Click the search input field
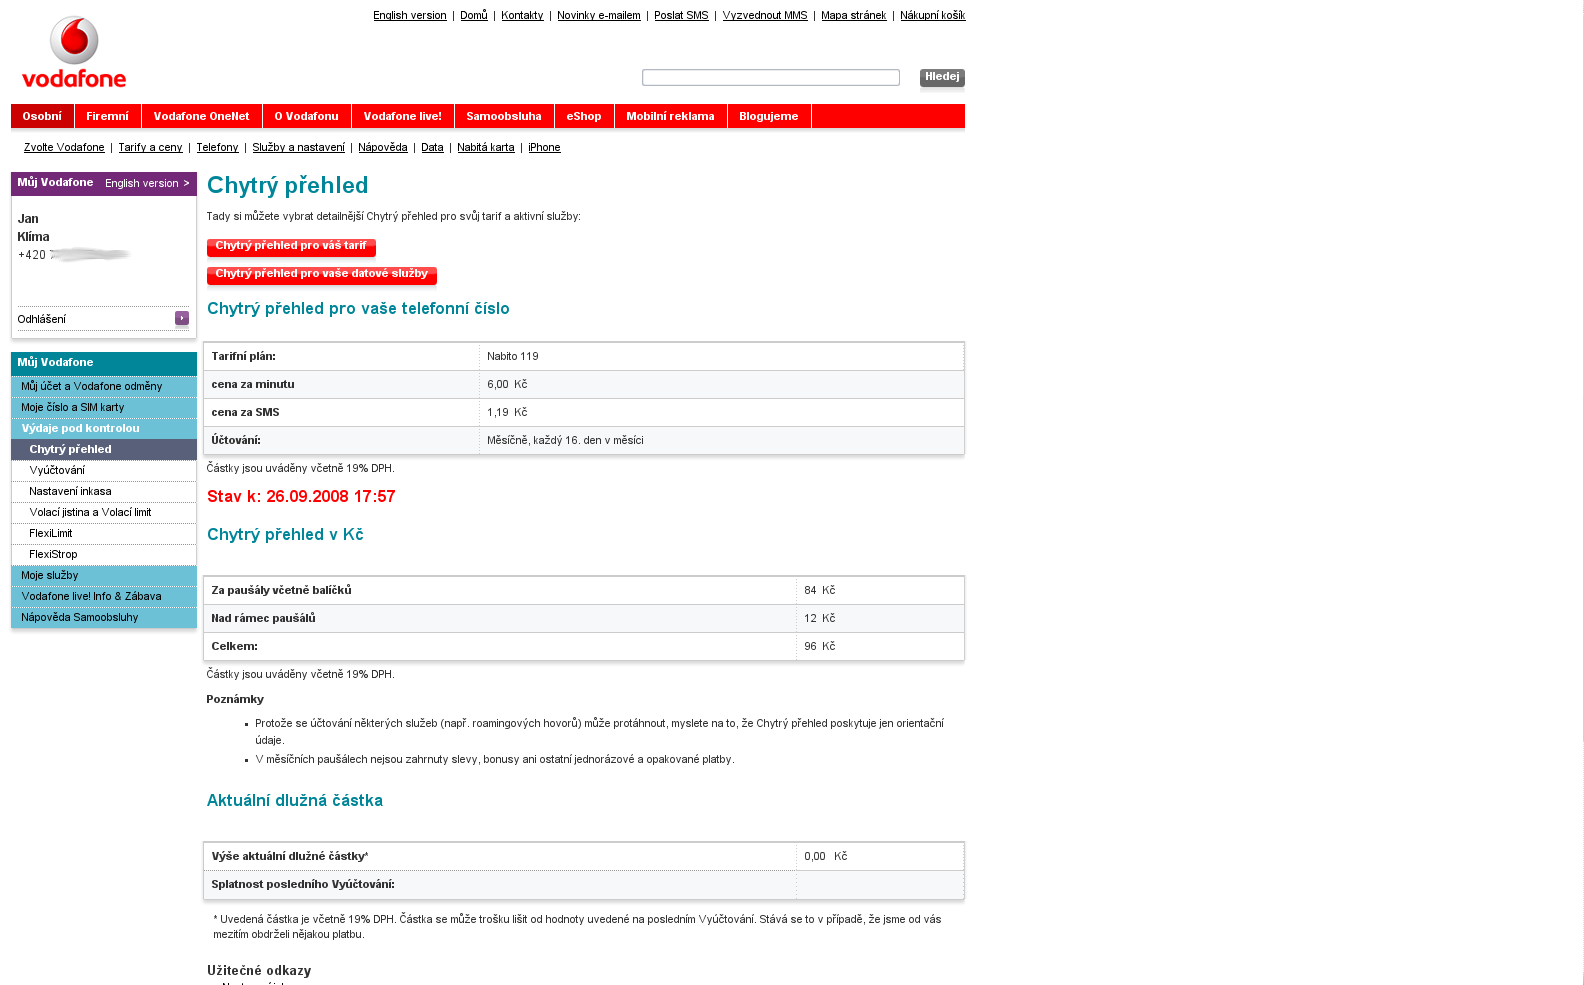 point(771,77)
